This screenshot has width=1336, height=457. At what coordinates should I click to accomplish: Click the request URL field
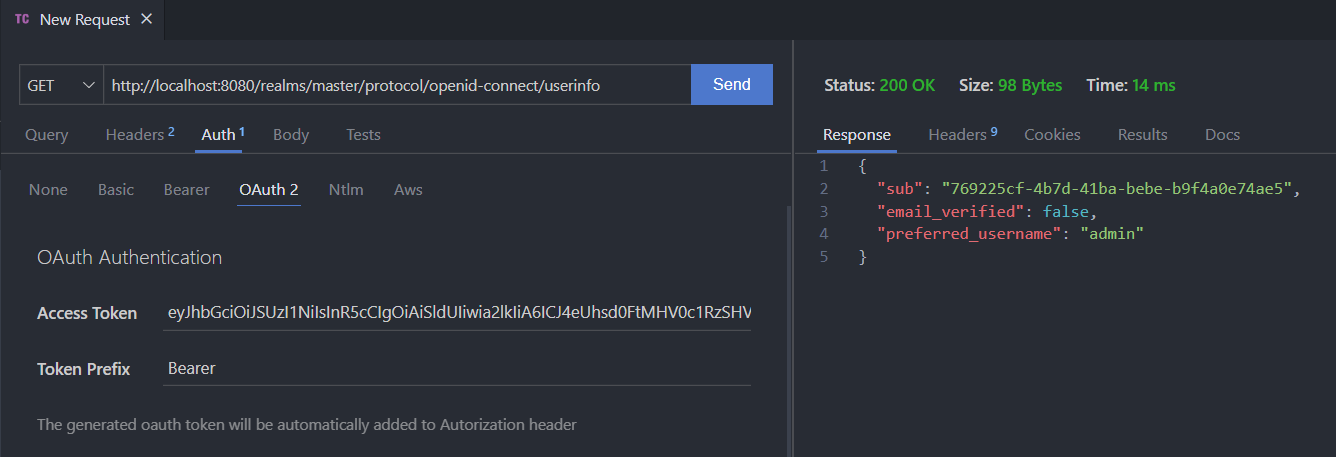[396, 85]
